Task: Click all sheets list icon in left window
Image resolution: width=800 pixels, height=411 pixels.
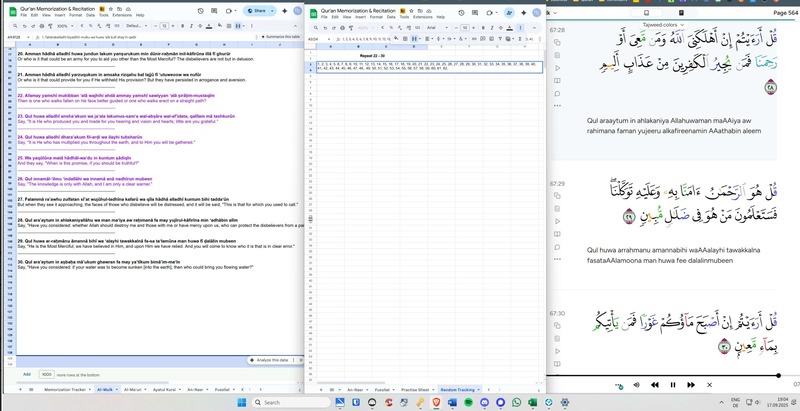Action: [x=31, y=390]
